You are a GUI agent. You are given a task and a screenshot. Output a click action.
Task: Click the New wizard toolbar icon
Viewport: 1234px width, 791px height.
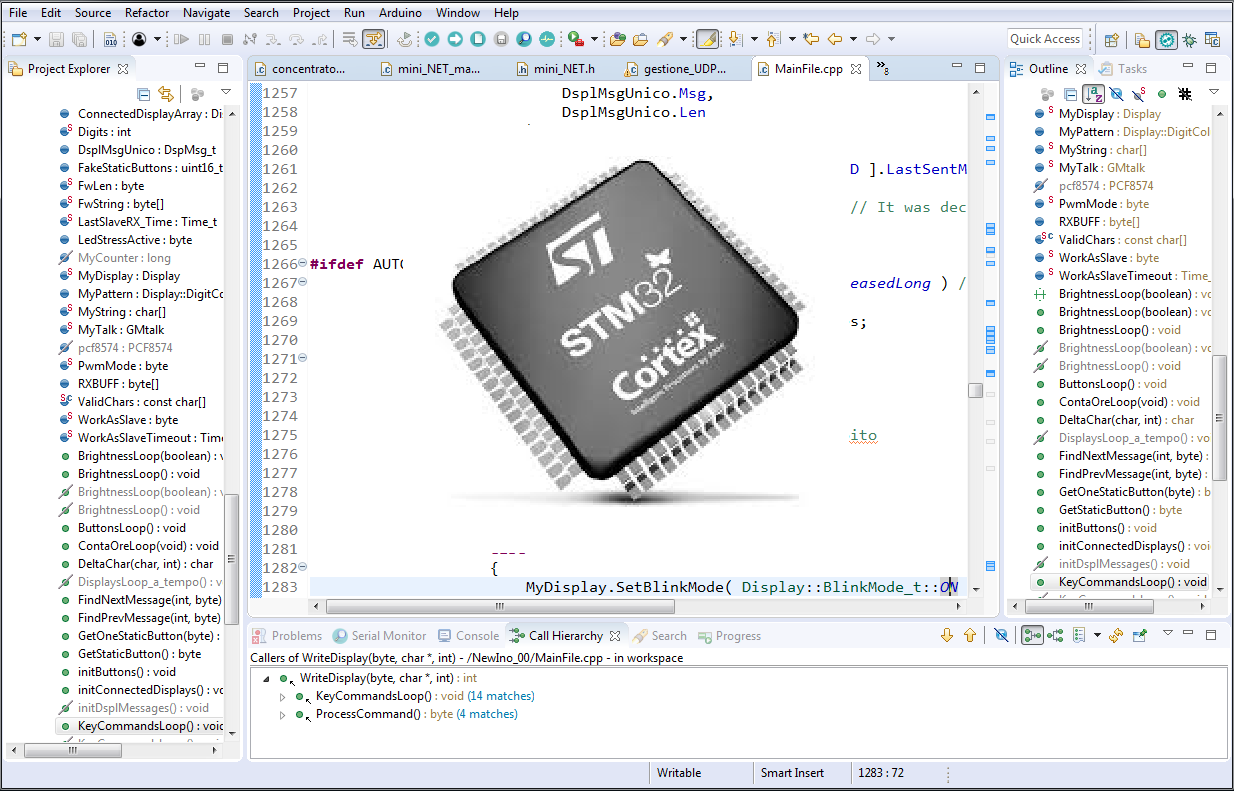pos(19,39)
